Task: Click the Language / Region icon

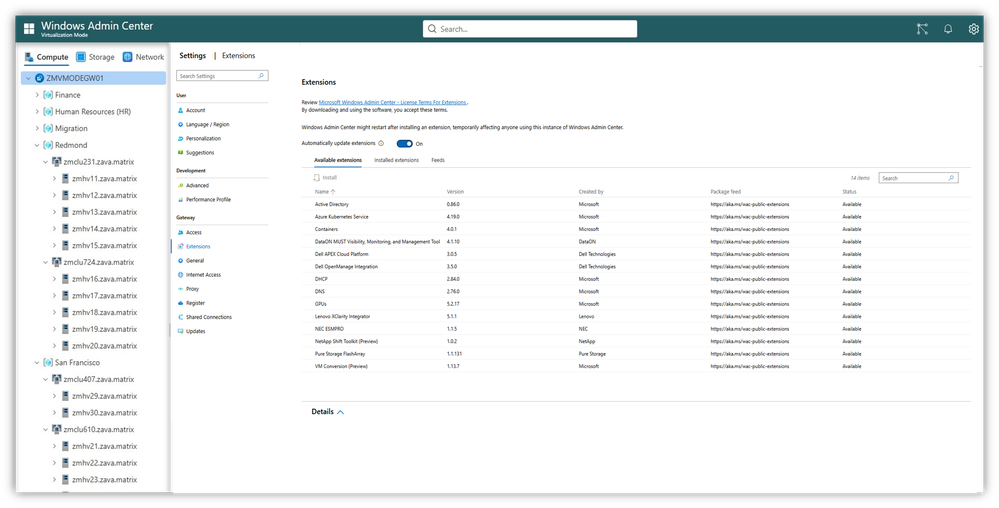Action: coord(180,124)
